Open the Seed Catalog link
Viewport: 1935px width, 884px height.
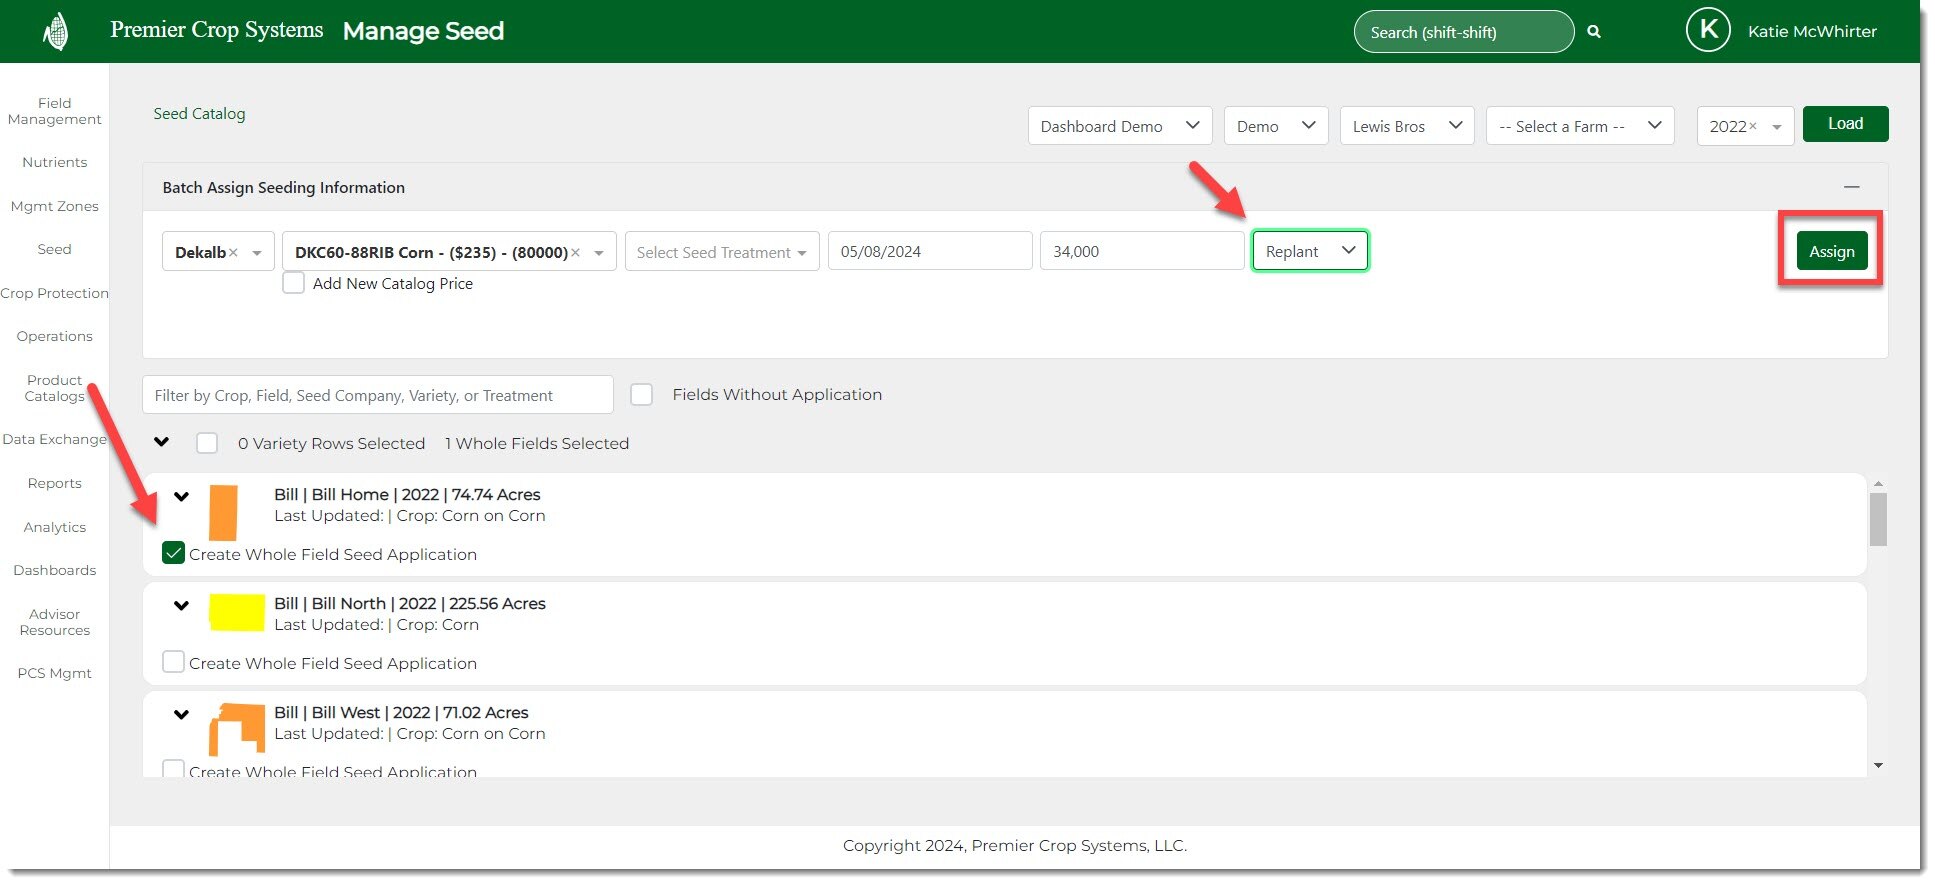(x=199, y=114)
